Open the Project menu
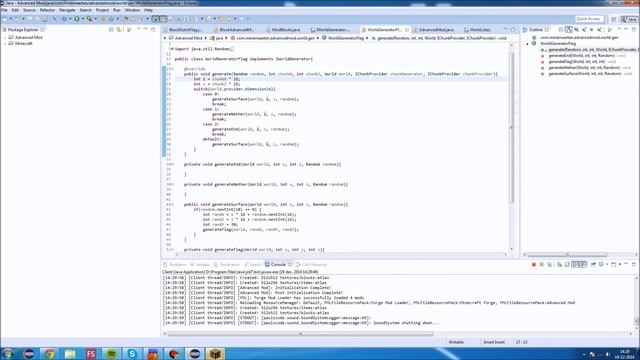640x360 pixels. coord(102,10)
